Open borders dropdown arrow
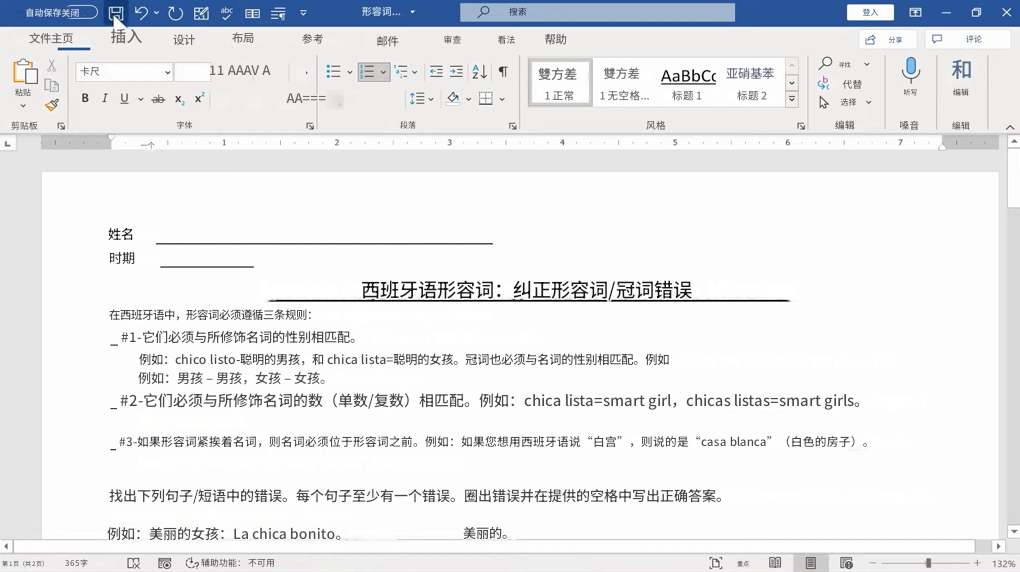Image resolution: width=1020 pixels, height=572 pixels. pos(502,99)
